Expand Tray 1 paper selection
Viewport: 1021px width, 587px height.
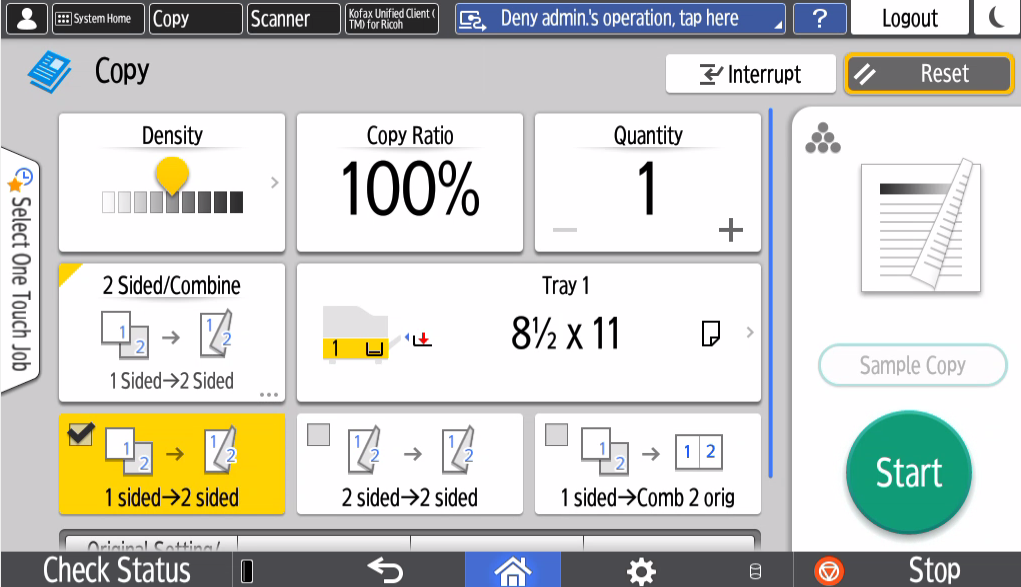coord(750,333)
